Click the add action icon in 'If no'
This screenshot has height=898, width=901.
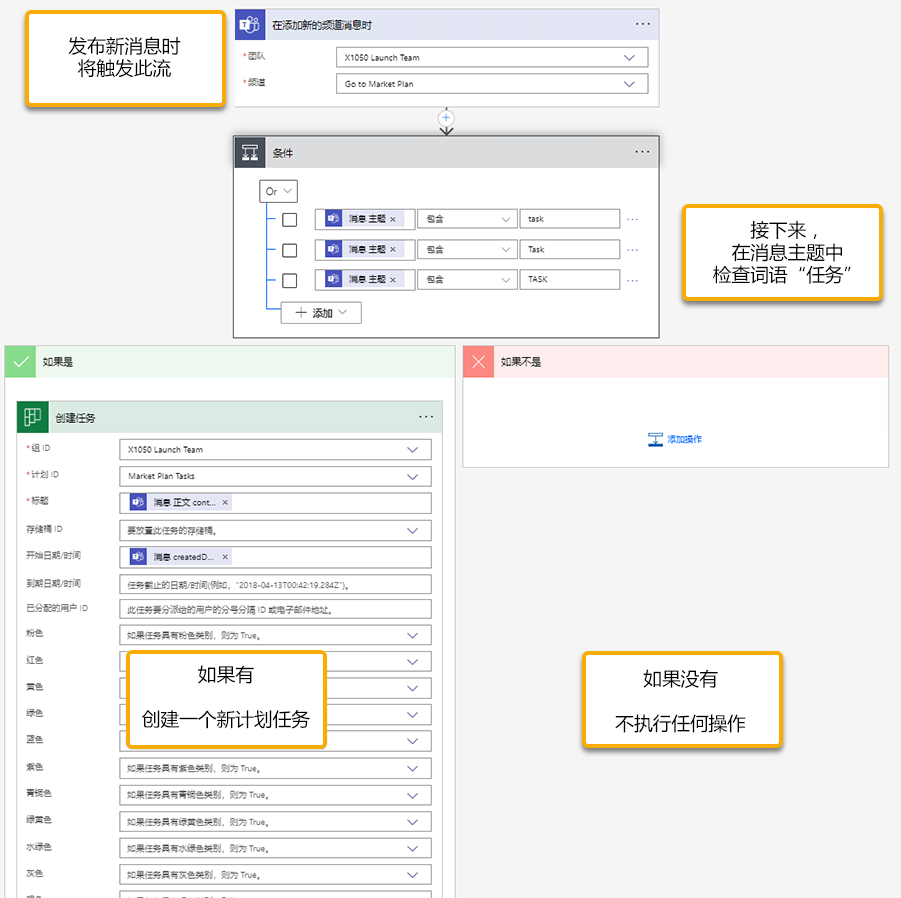point(655,440)
